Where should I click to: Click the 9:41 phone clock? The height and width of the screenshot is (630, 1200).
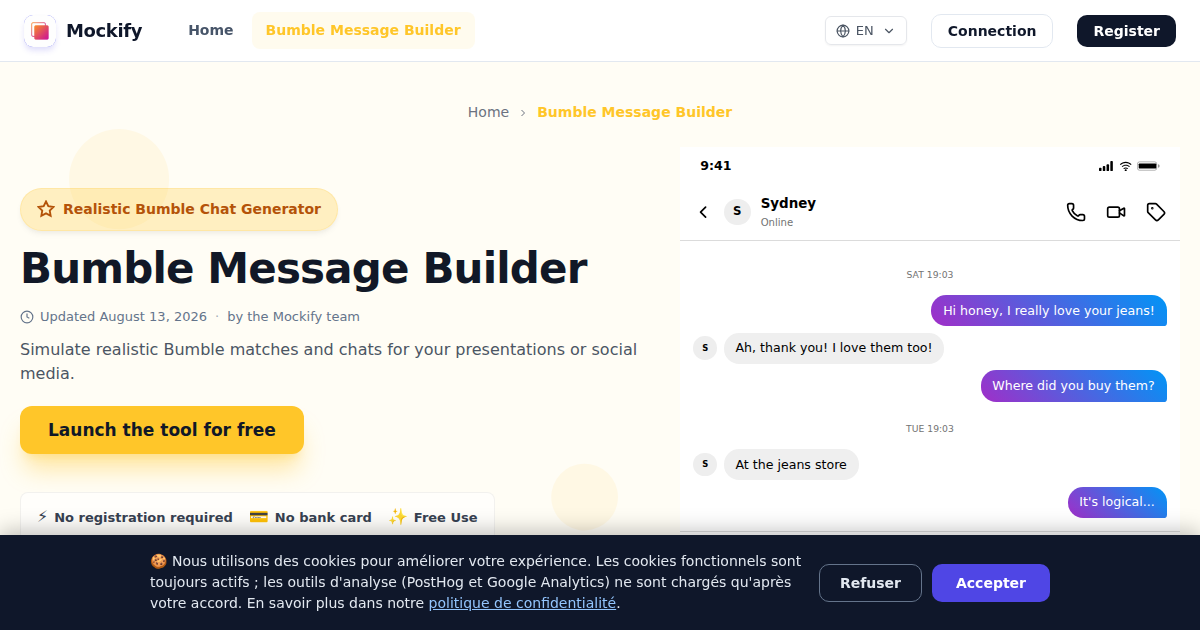716,166
